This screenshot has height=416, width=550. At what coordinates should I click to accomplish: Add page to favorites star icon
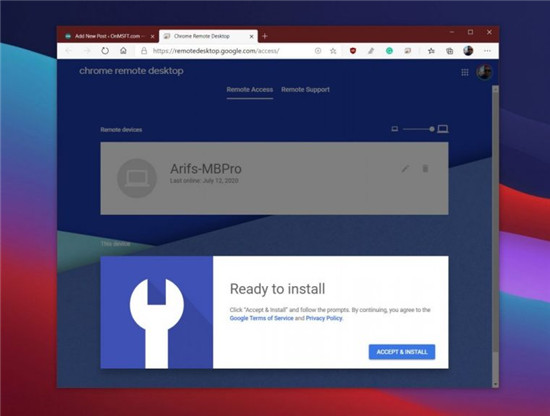click(333, 51)
